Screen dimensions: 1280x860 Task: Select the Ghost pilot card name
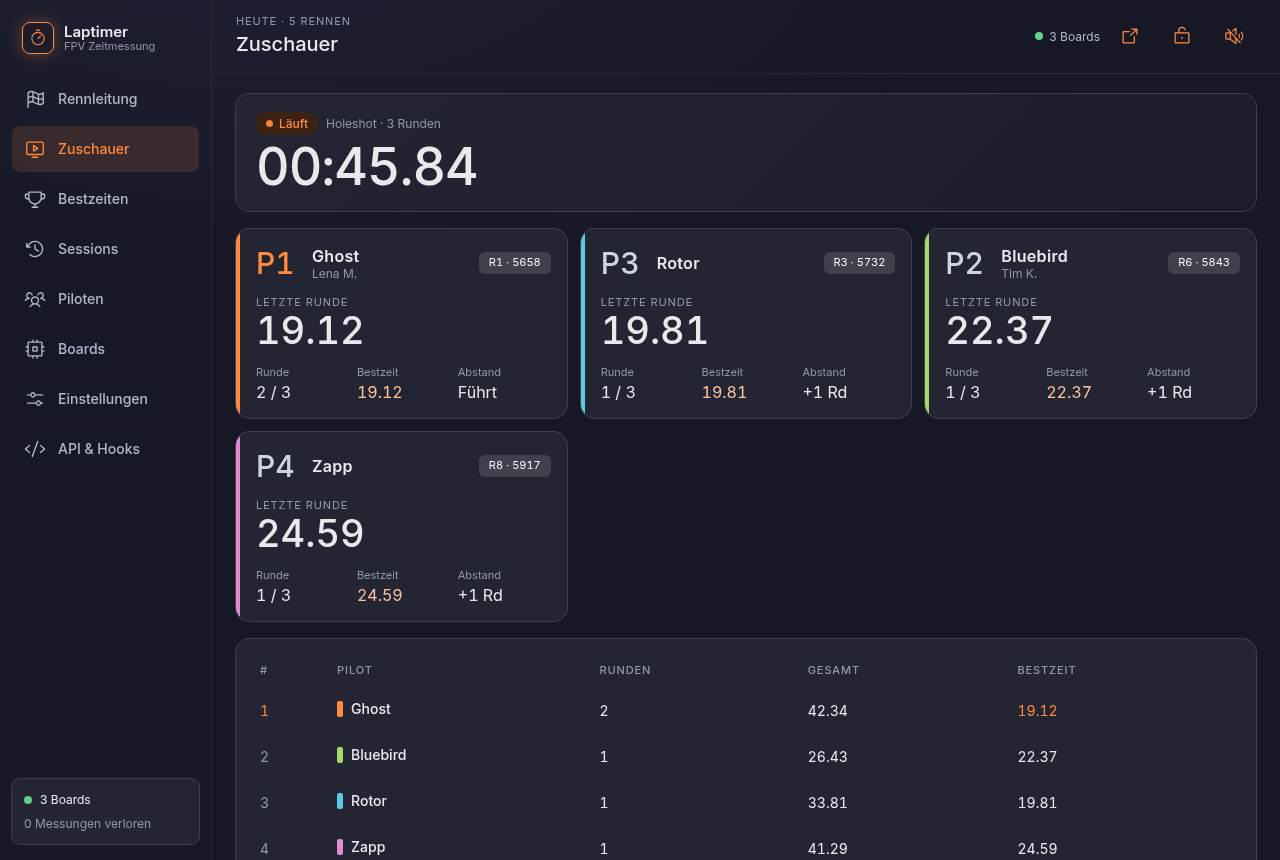click(x=335, y=256)
